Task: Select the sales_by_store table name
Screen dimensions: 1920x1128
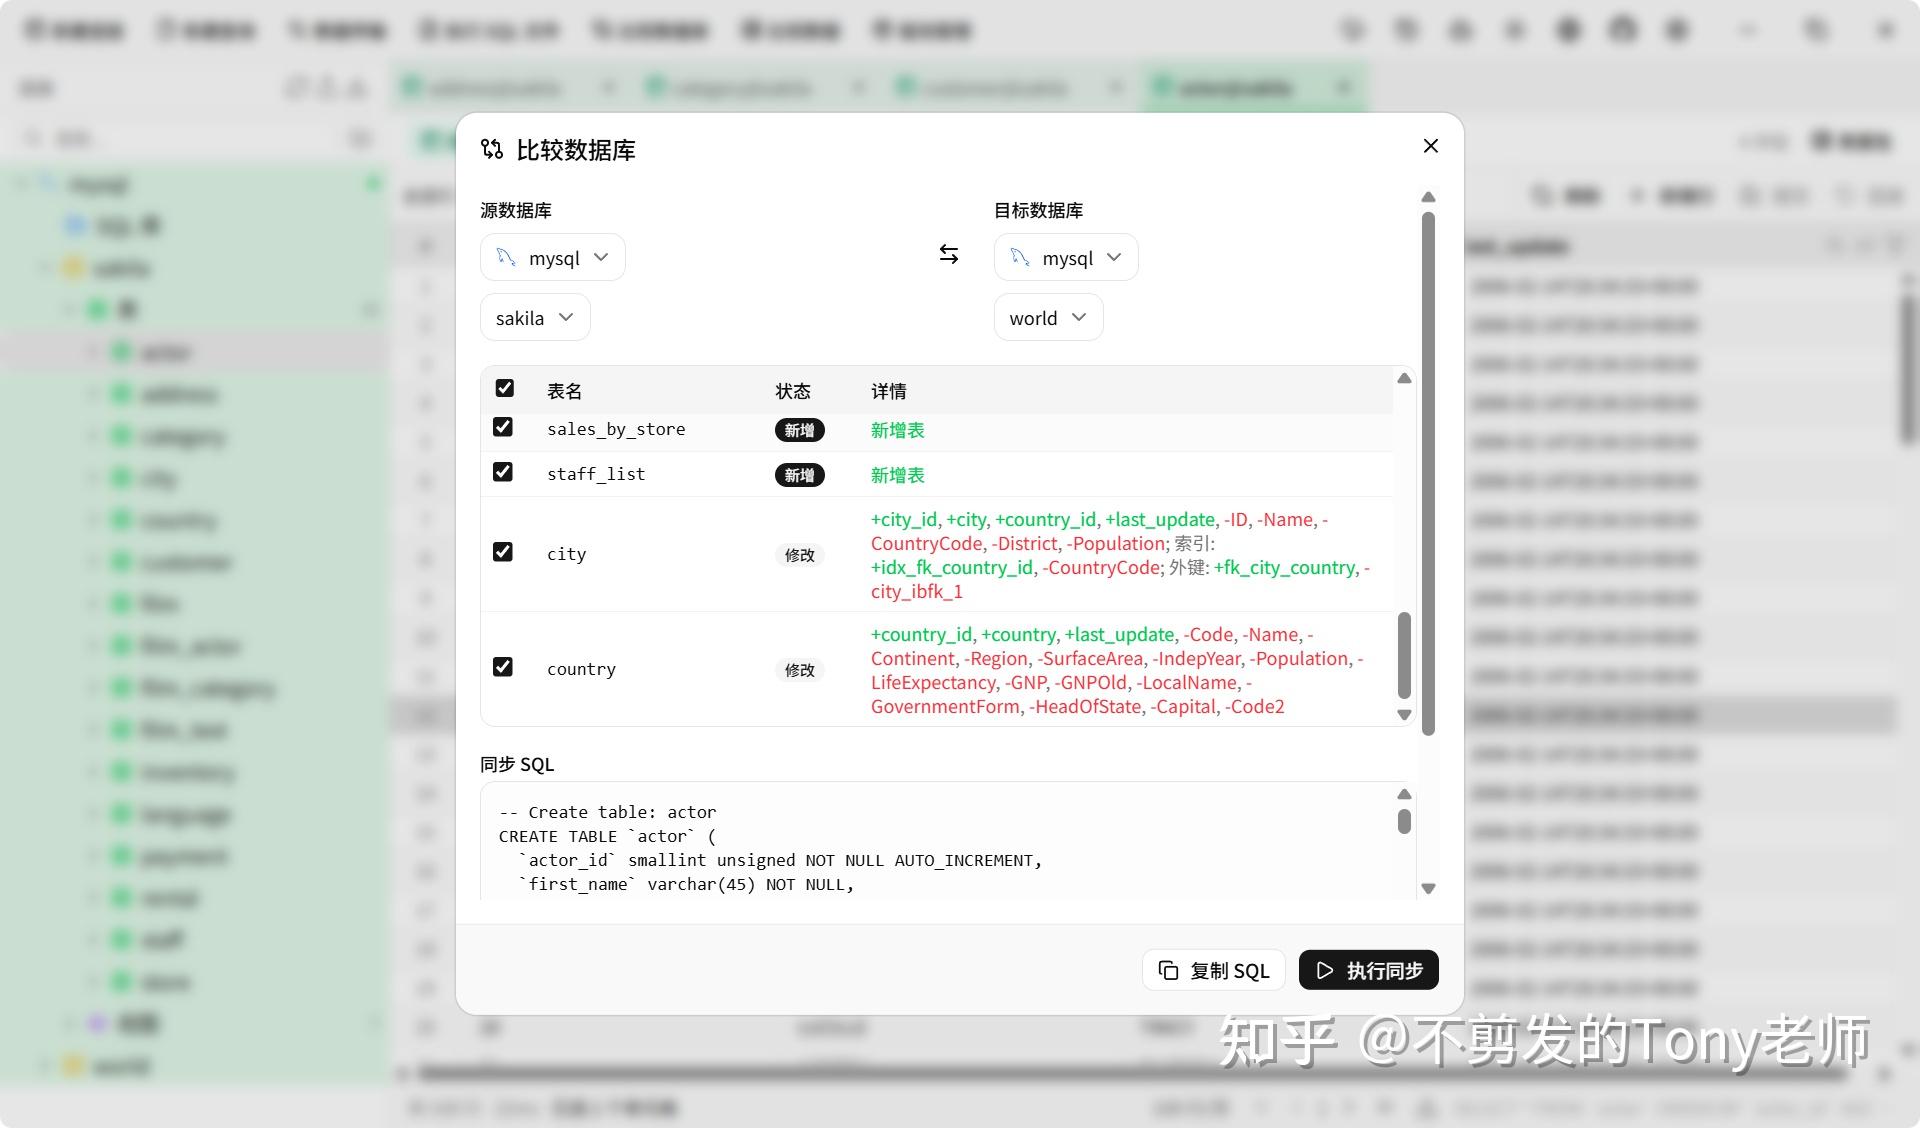Action: (616, 429)
